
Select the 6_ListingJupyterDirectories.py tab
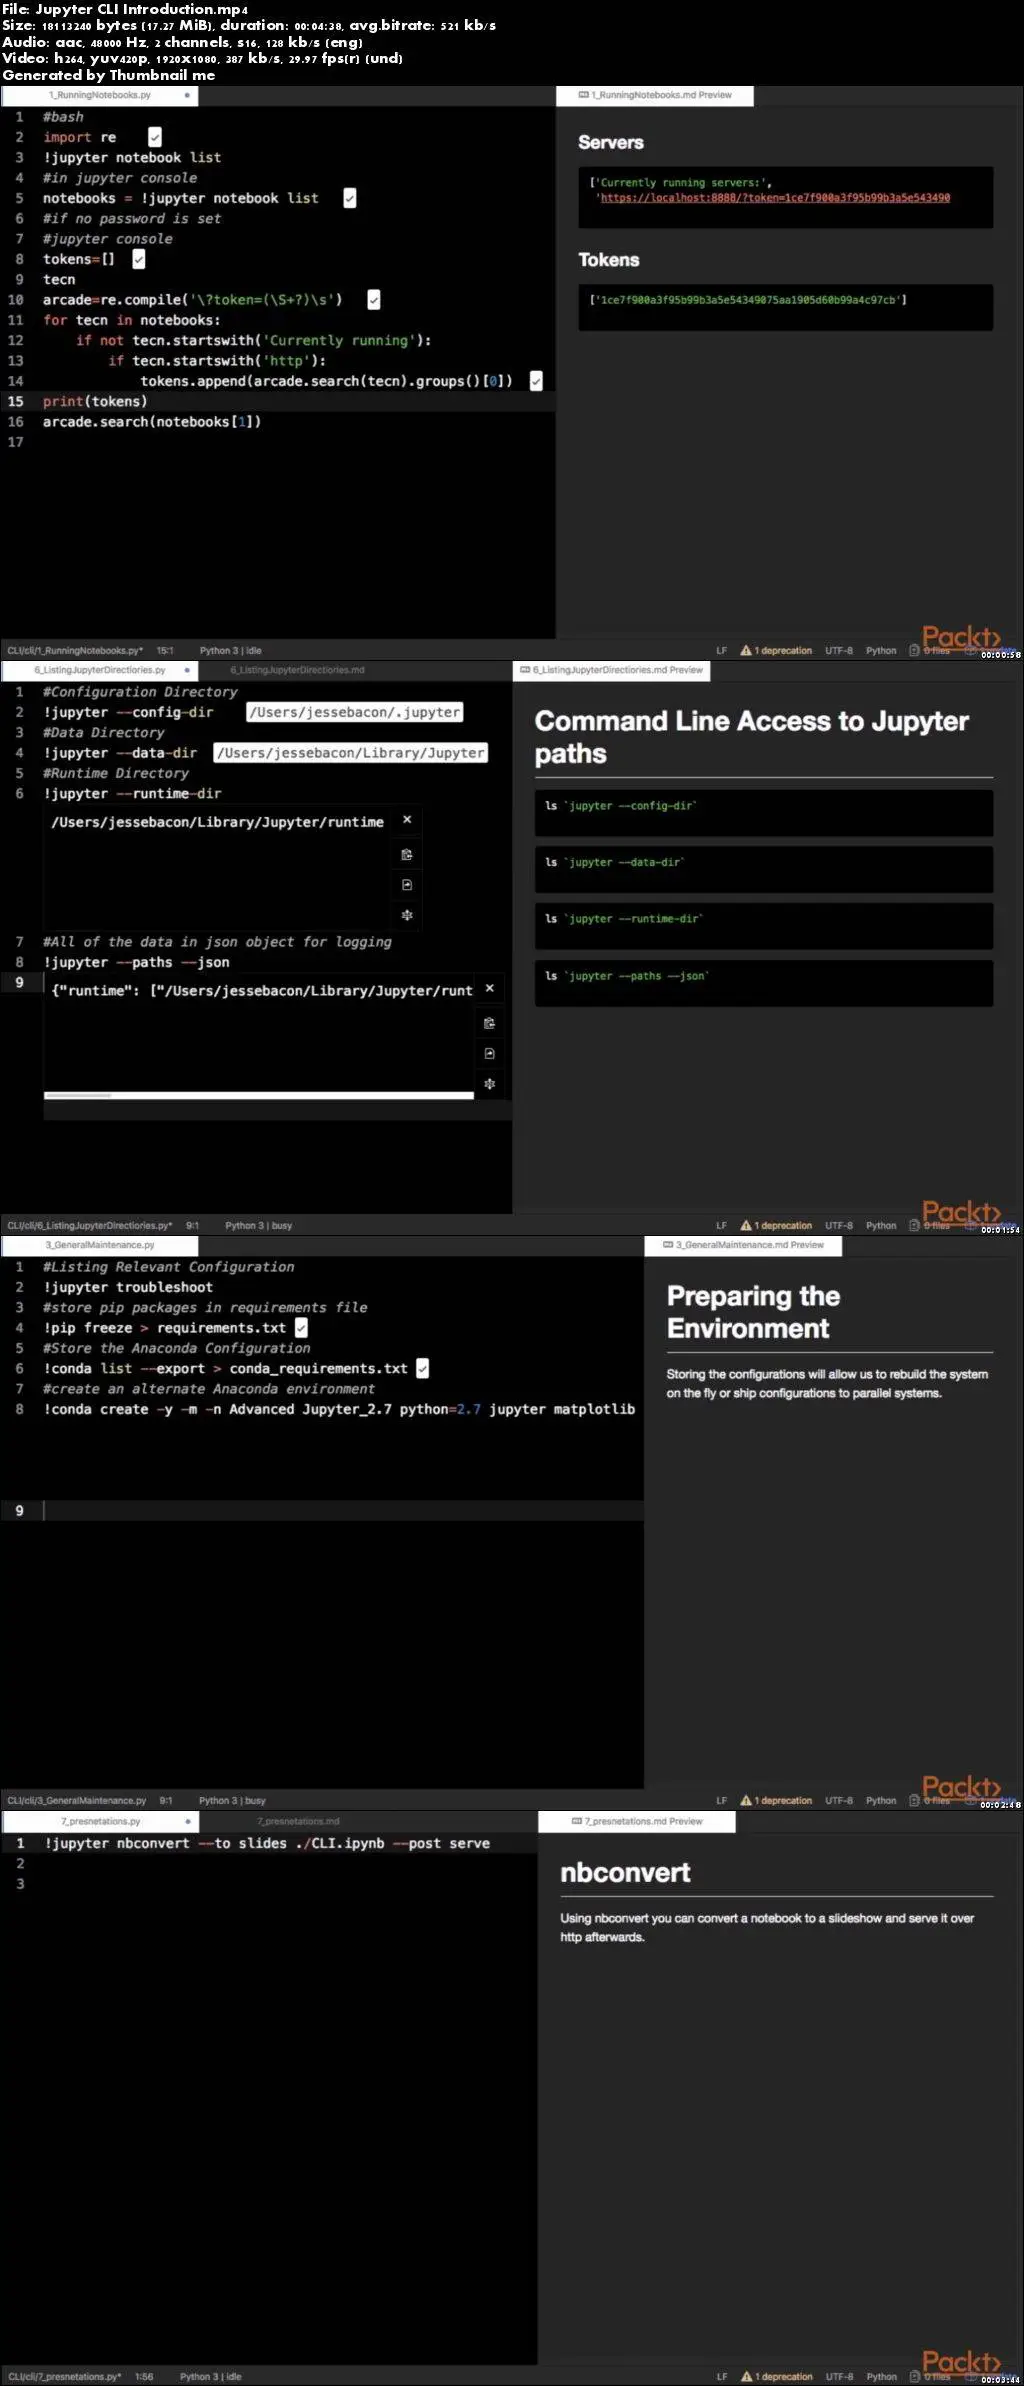100,670
